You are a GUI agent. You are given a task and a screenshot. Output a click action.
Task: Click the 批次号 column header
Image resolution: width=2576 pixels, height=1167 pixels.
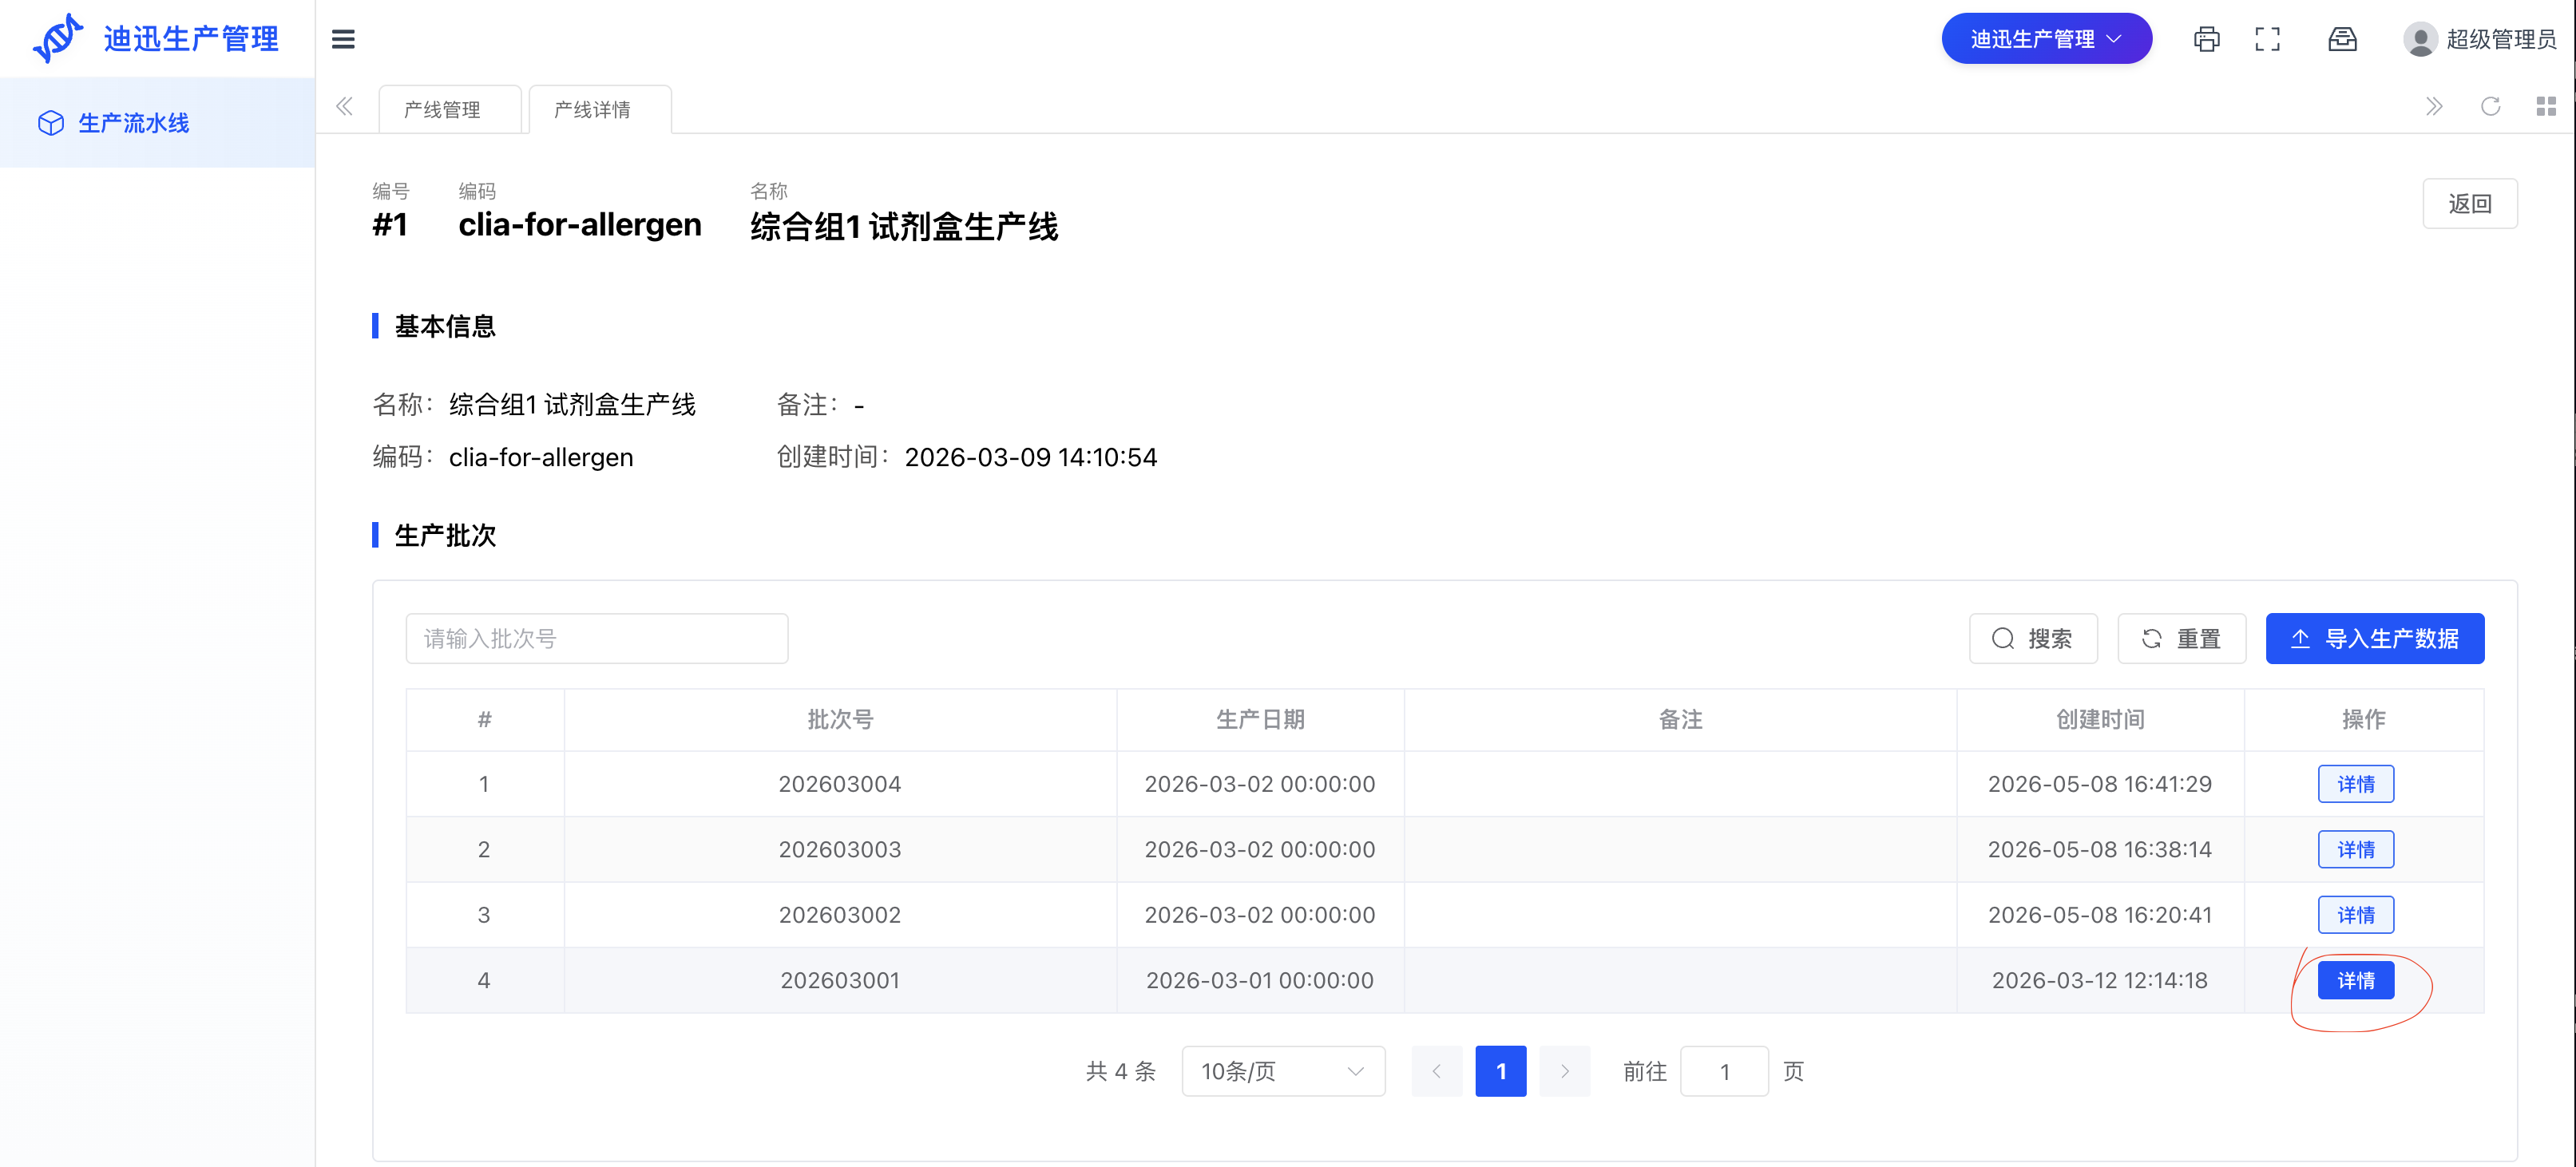coord(840,719)
